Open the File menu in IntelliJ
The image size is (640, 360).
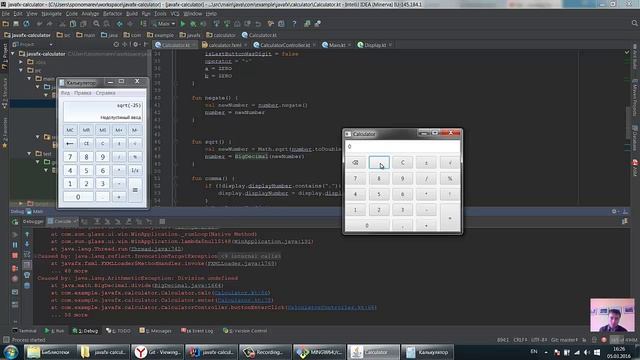click(6, 13)
